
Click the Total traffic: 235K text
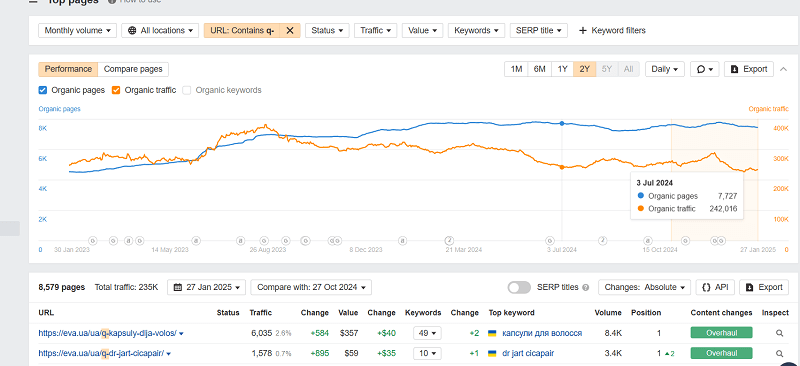(127, 287)
